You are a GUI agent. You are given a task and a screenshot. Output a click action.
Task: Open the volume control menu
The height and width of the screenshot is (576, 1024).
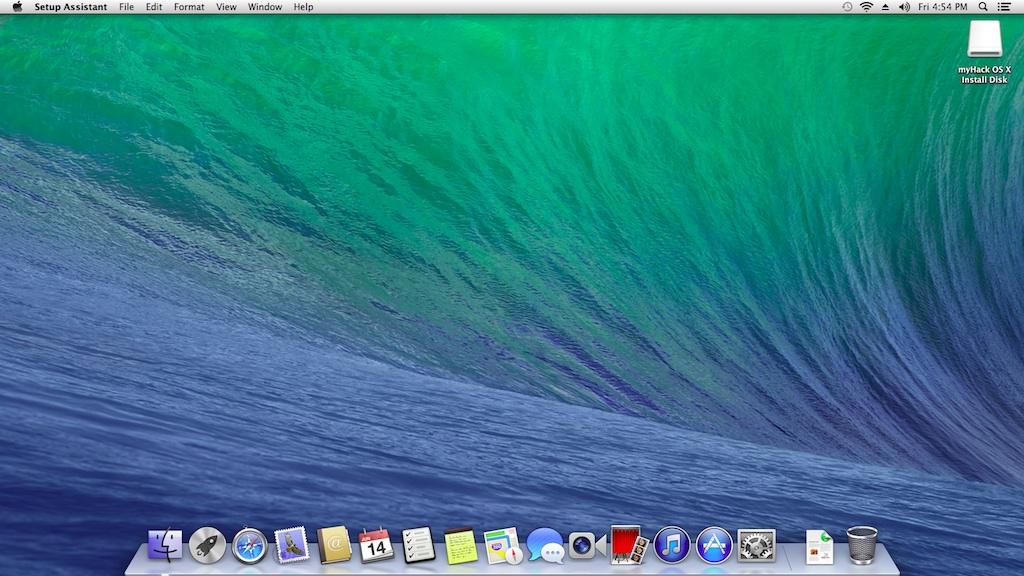904,7
